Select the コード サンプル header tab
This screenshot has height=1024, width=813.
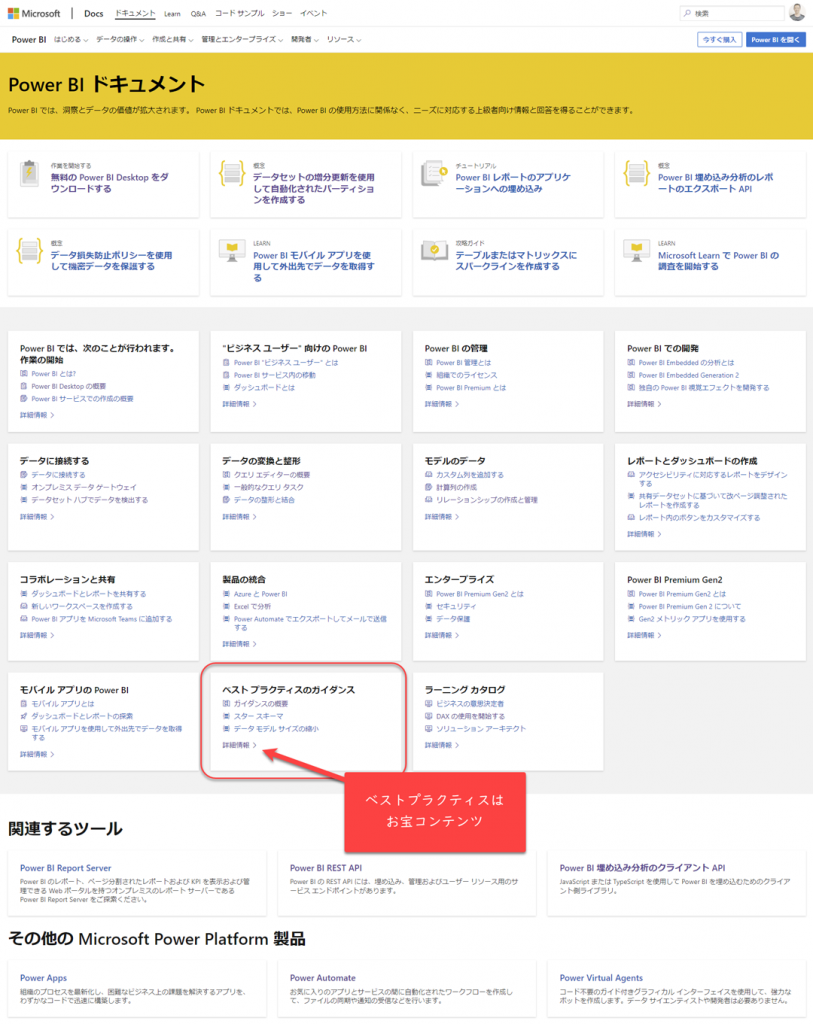[240, 13]
